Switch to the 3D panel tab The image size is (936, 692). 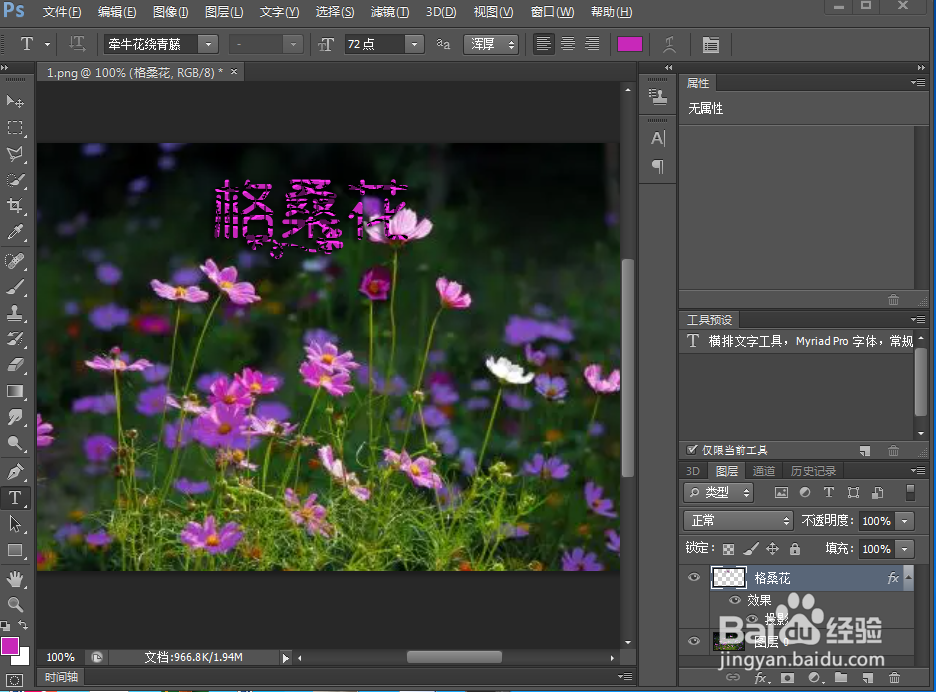coord(693,471)
